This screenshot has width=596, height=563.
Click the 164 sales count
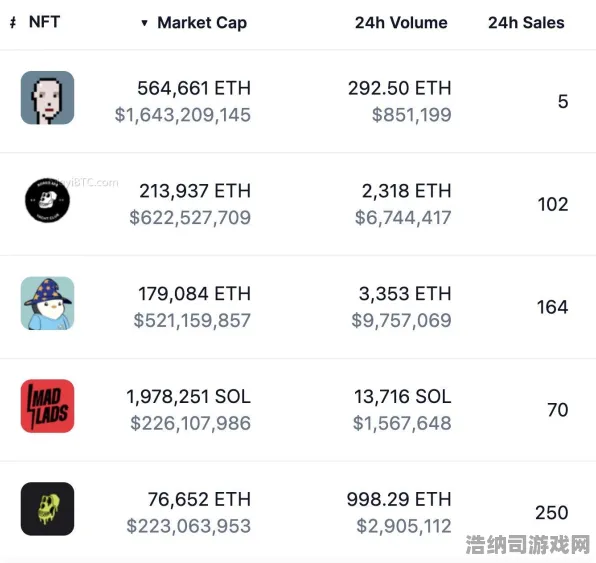pyautogui.click(x=552, y=307)
